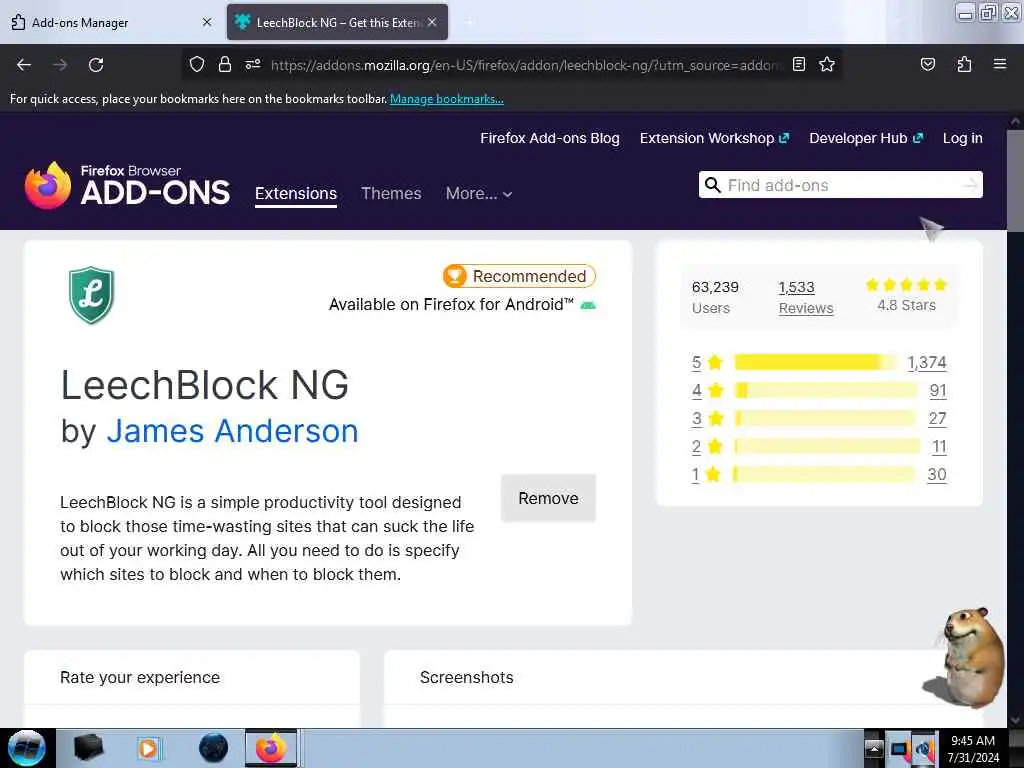Open the 91 four-star reviews count
Image resolution: width=1024 pixels, height=768 pixels.
pyautogui.click(x=938, y=391)
